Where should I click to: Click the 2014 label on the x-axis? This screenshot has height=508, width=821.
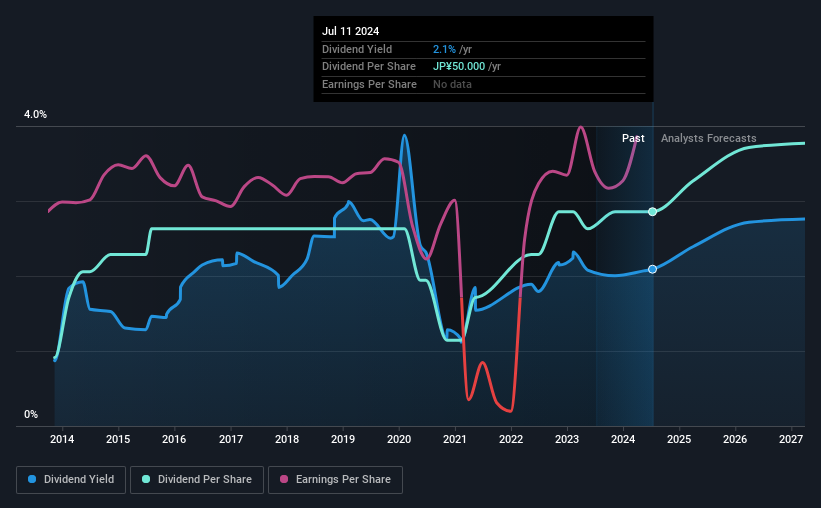(x=62, y=439)
